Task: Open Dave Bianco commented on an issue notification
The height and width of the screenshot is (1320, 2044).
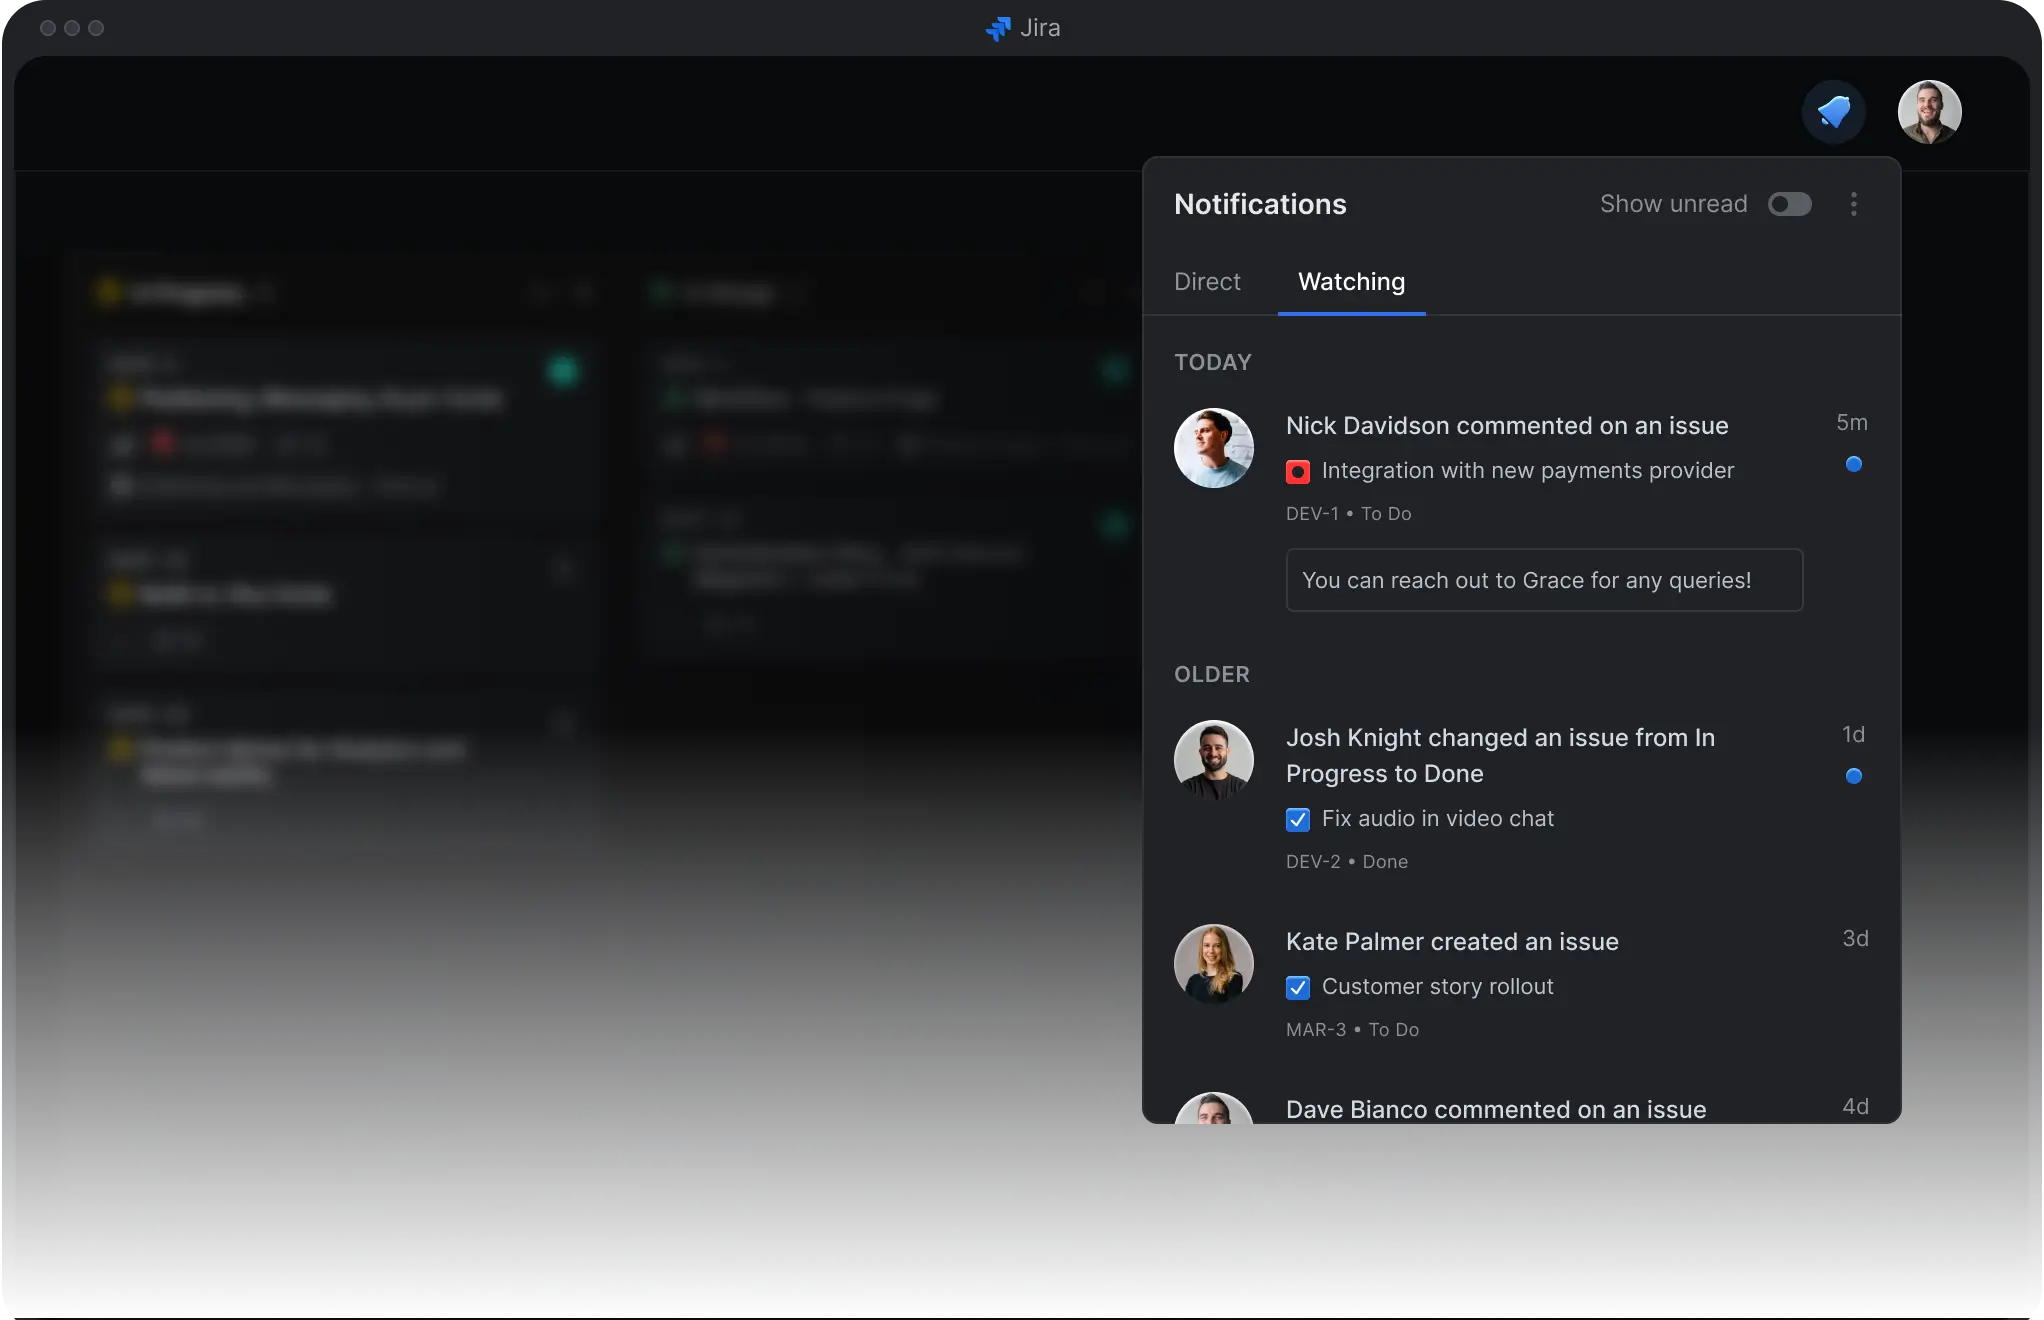Action: 1495,1109
